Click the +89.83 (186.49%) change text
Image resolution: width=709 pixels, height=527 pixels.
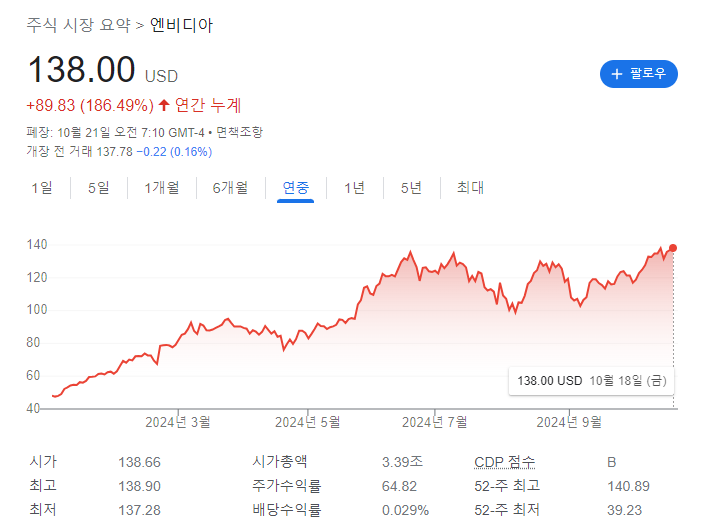(90, 105)
